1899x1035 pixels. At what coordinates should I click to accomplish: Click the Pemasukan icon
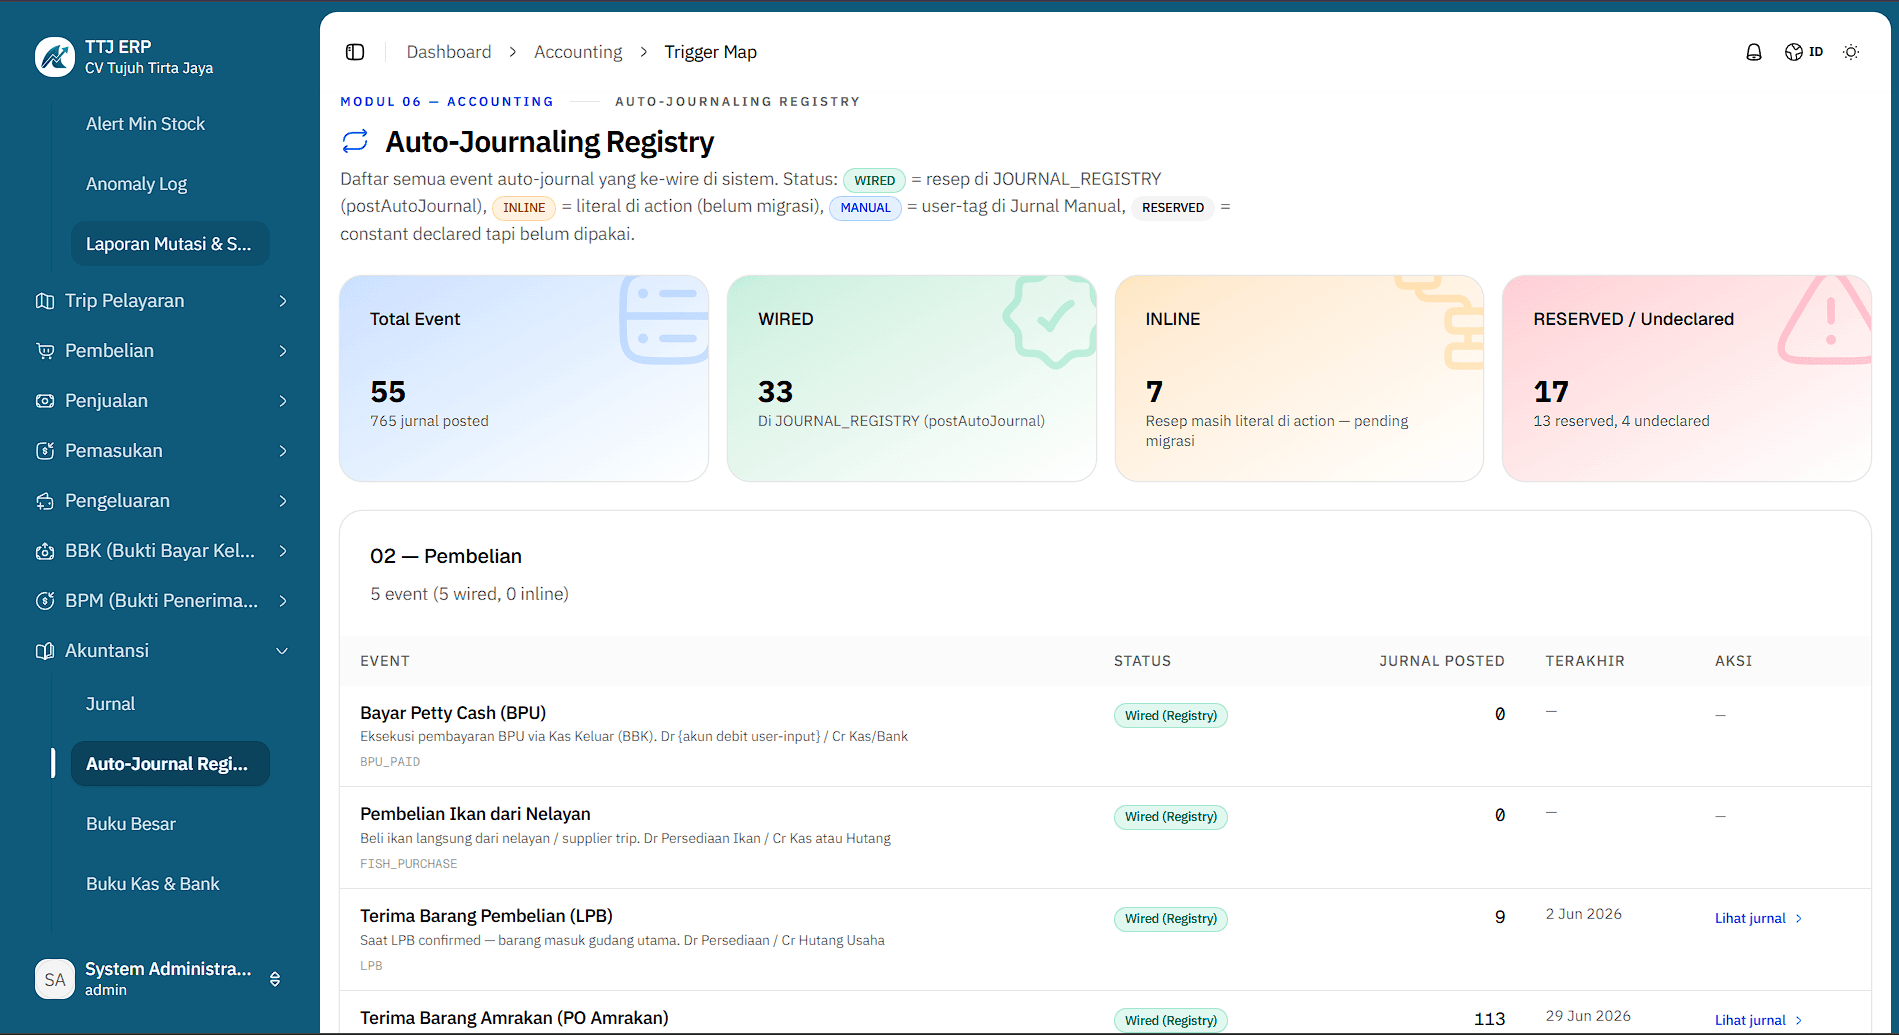[45, 451]
